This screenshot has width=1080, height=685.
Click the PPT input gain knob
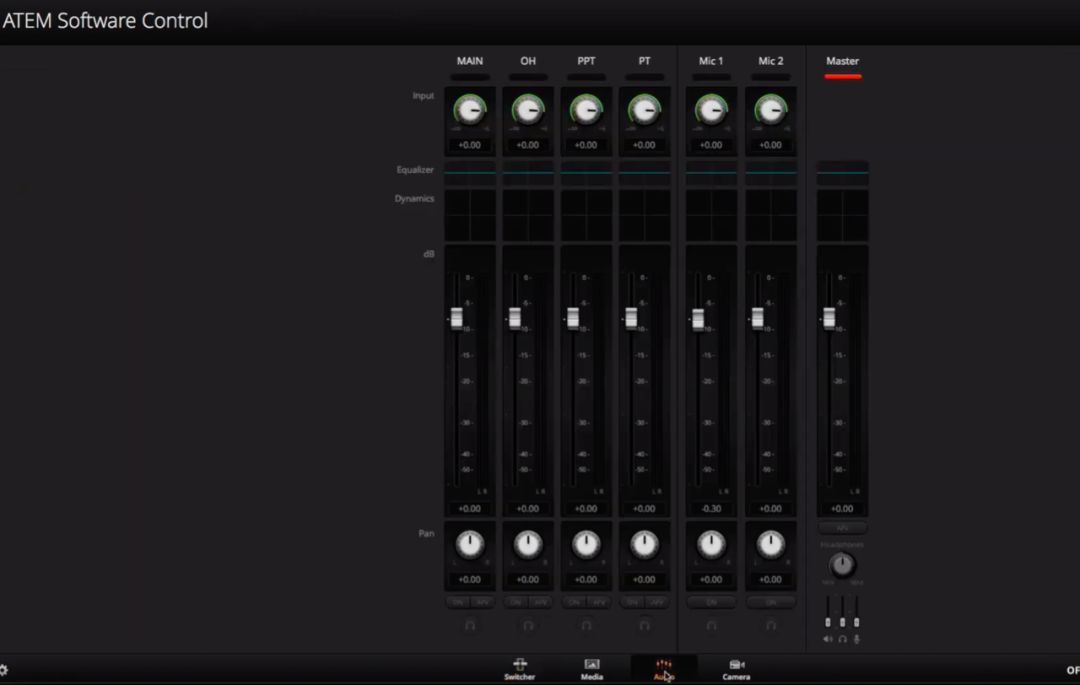pos(586,110)
